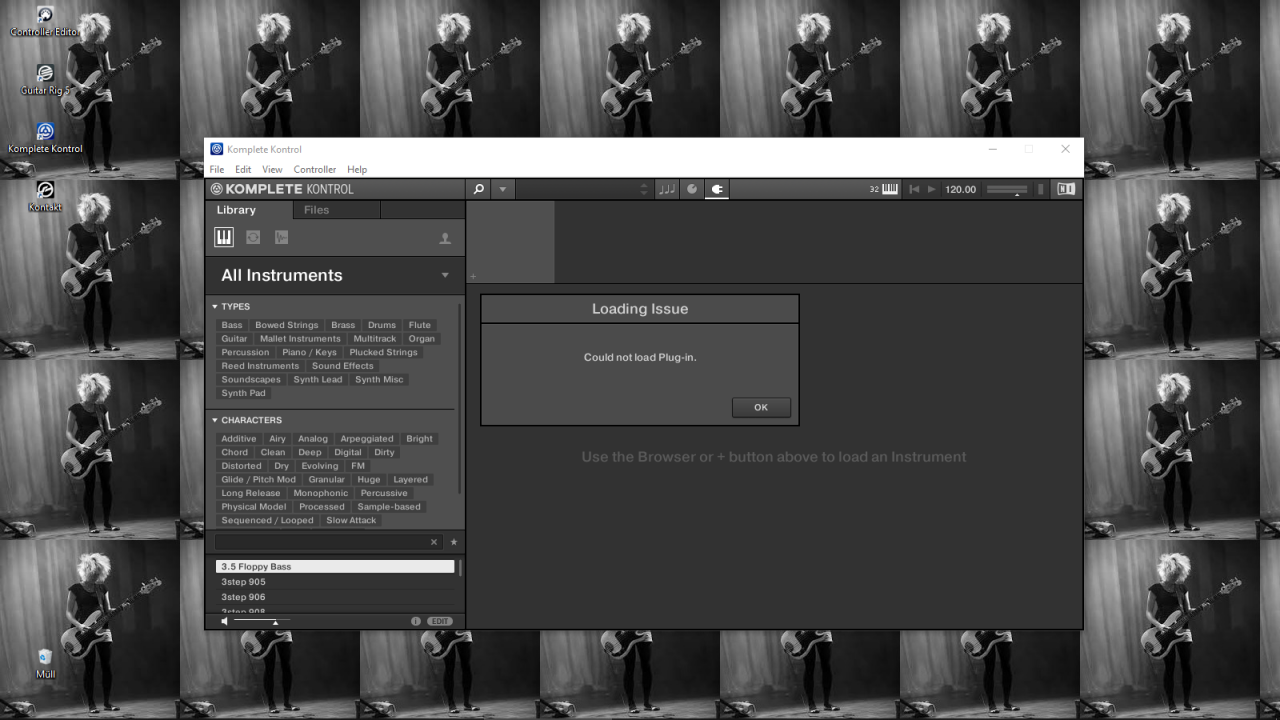Viewport: 1280px width, 720px height.
Task: Restart transport with skip-to-start button
Action: [x=914, y=189]
